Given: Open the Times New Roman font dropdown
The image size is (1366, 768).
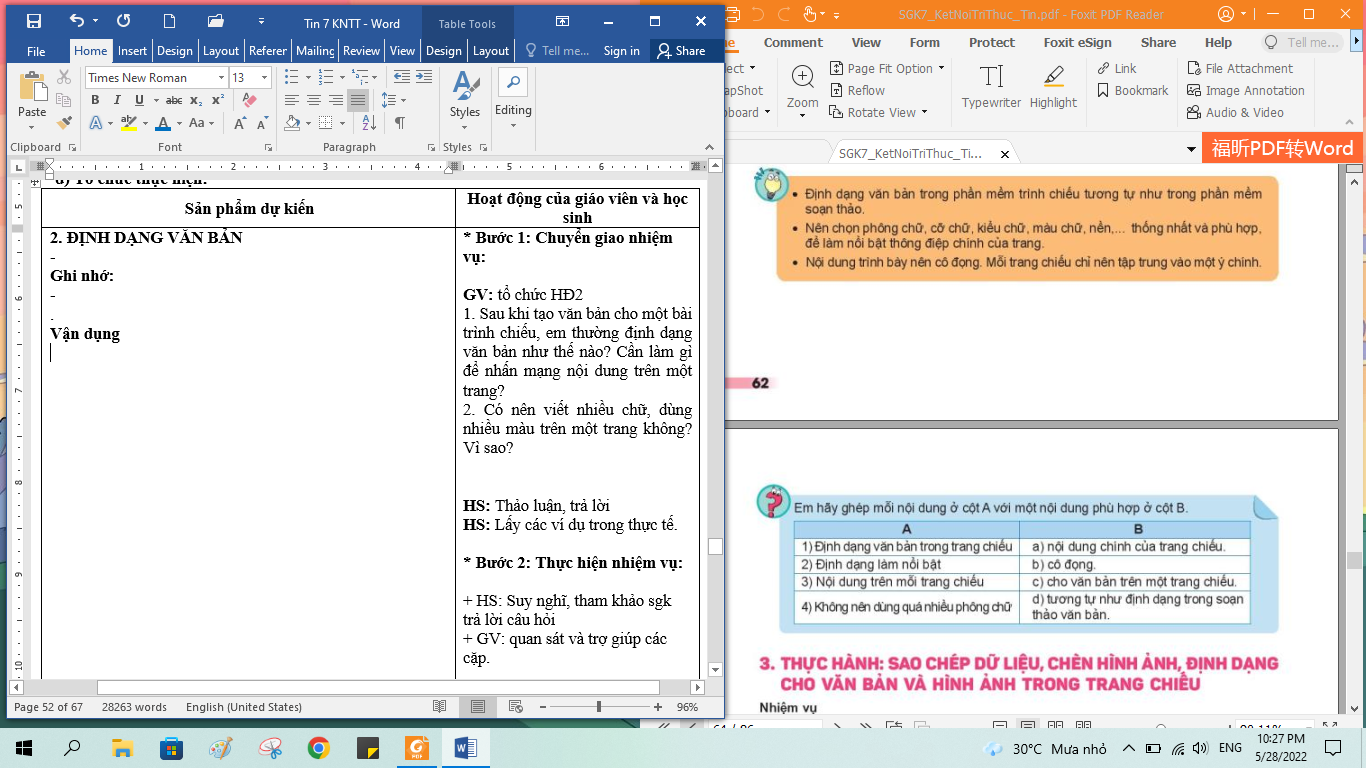Looking at the screenshot, I should click(221, 78).
